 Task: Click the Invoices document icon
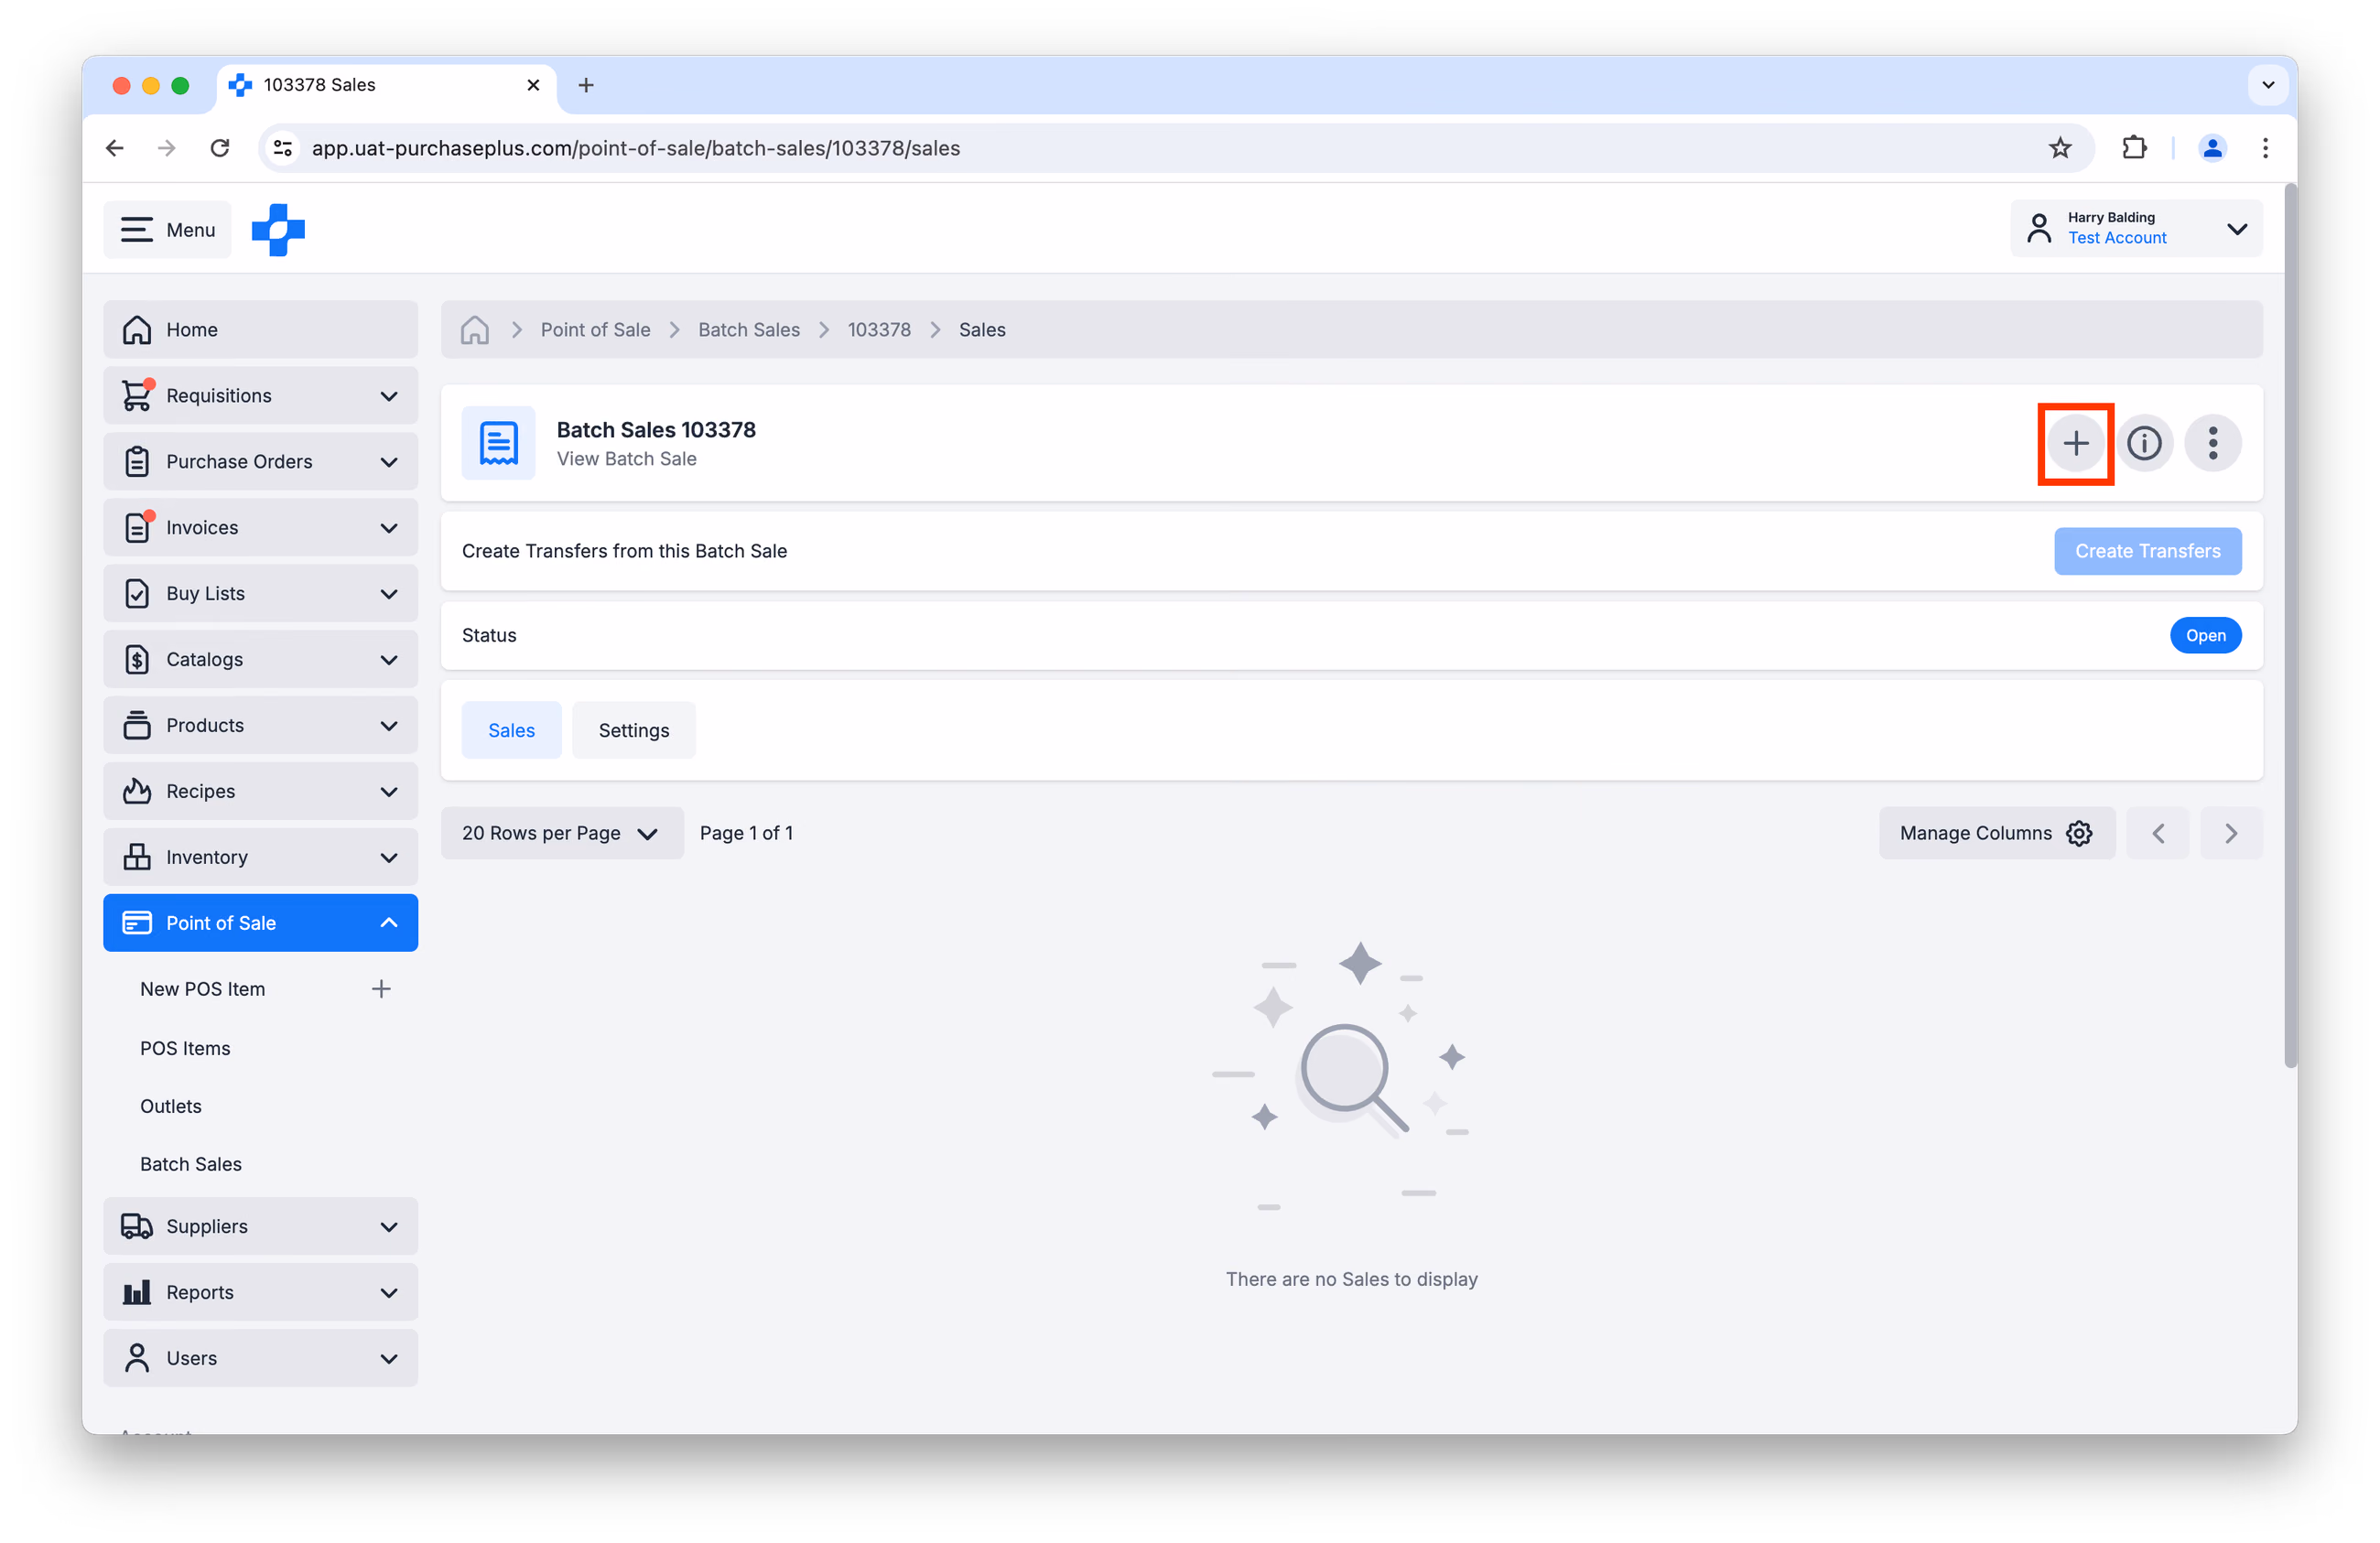tap(137, 528)
